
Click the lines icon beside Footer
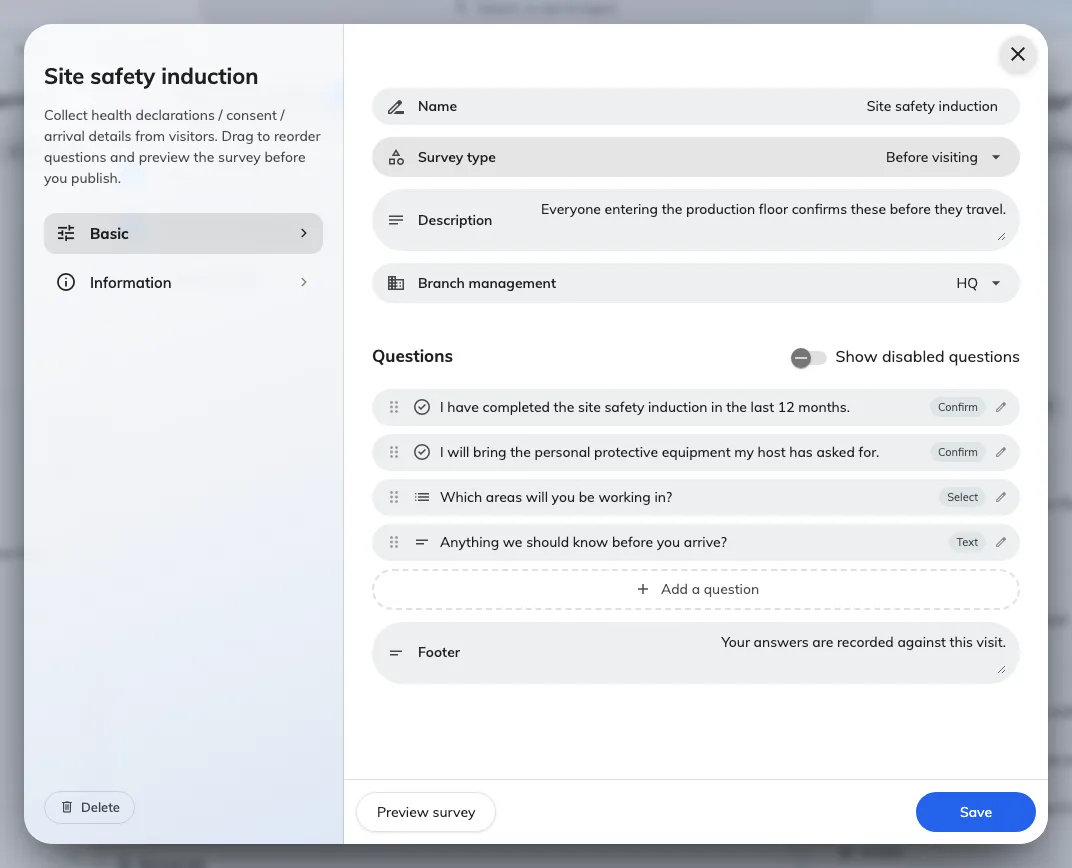(x=396, y=653)
